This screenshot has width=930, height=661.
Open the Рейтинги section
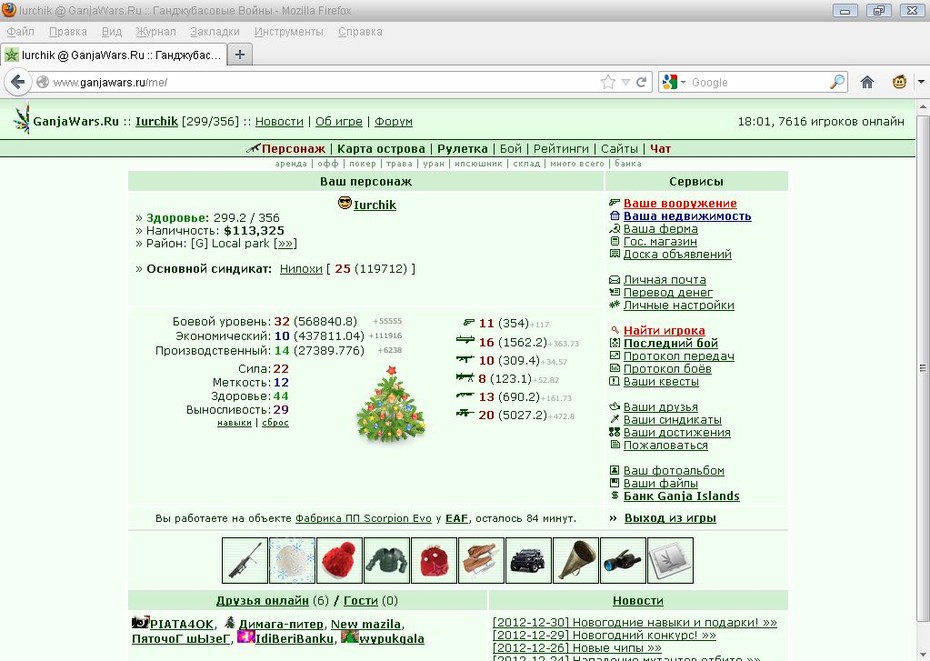tap(560, 148)
